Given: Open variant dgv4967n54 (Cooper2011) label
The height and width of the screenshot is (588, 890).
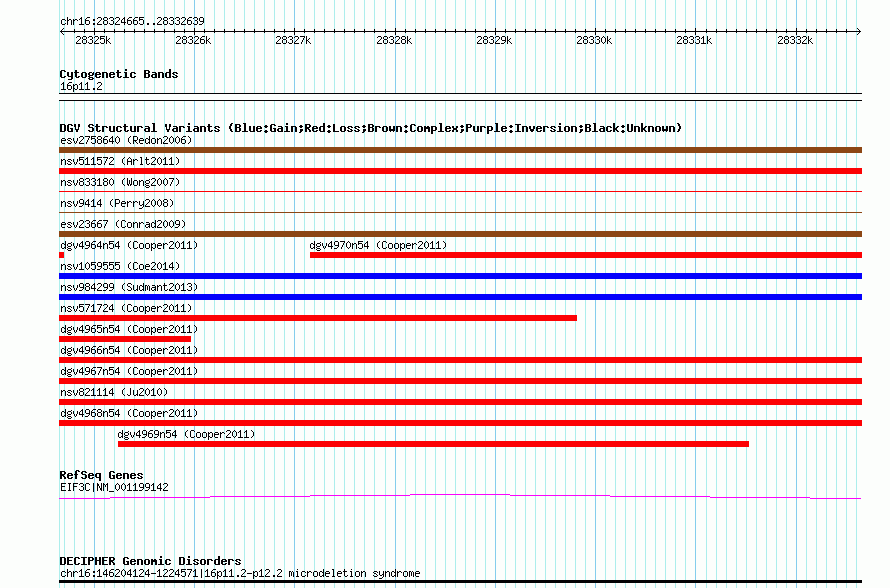Looking at the screenshot, I should (x=129, y=371).
